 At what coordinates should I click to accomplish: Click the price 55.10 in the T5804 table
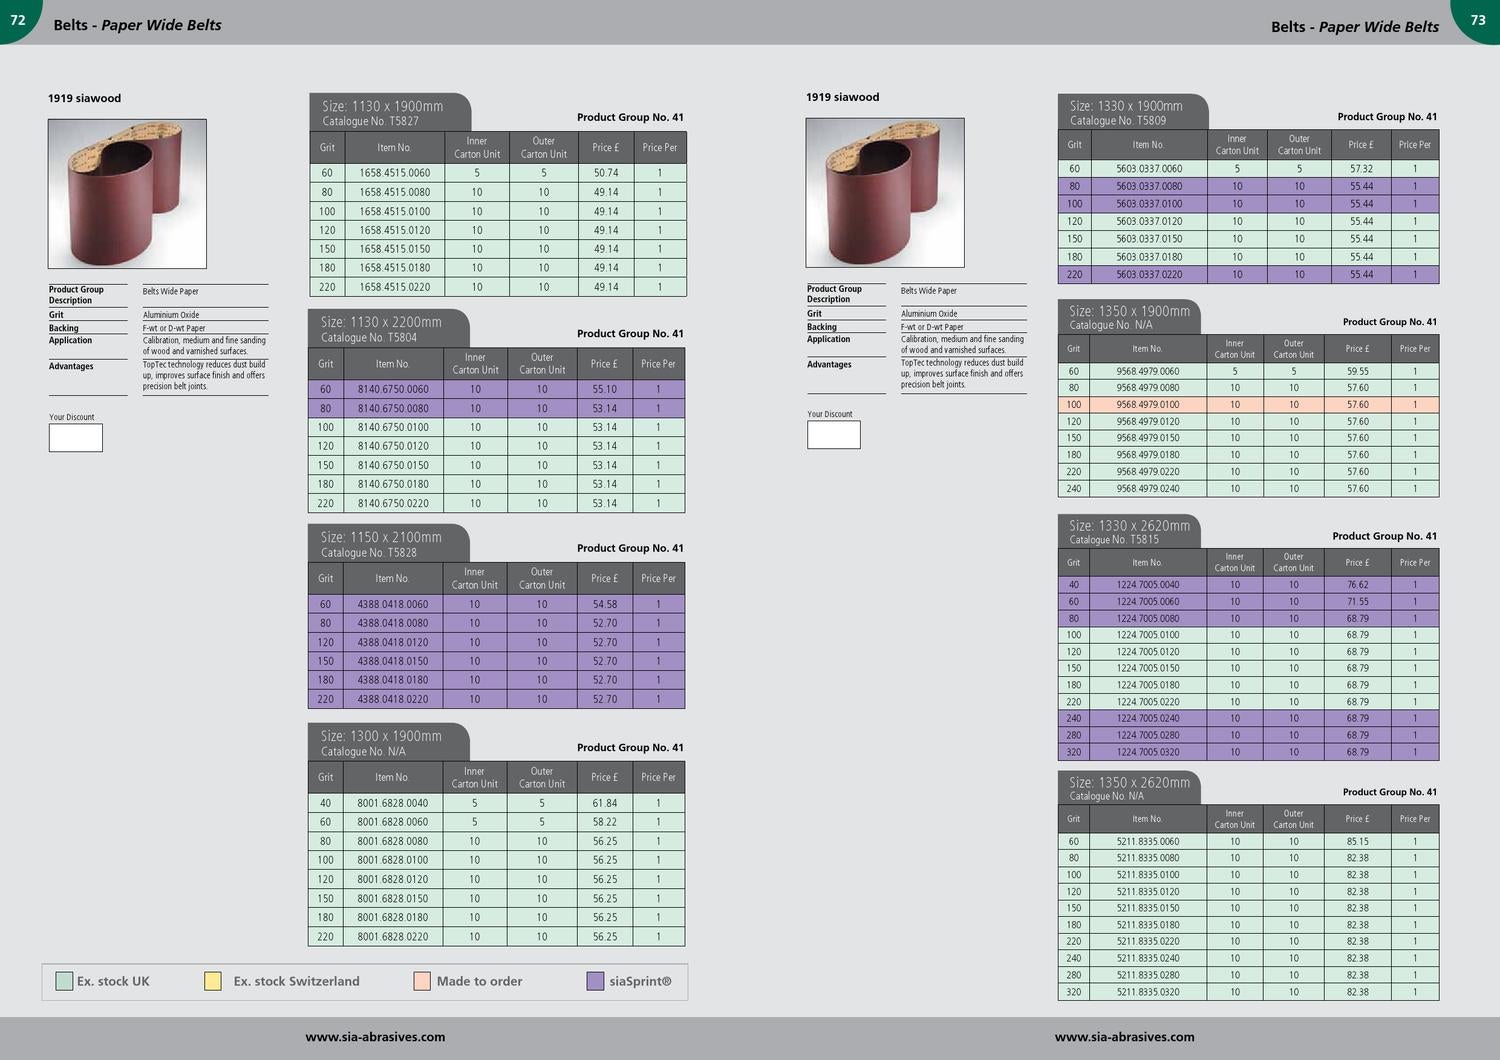604,389
